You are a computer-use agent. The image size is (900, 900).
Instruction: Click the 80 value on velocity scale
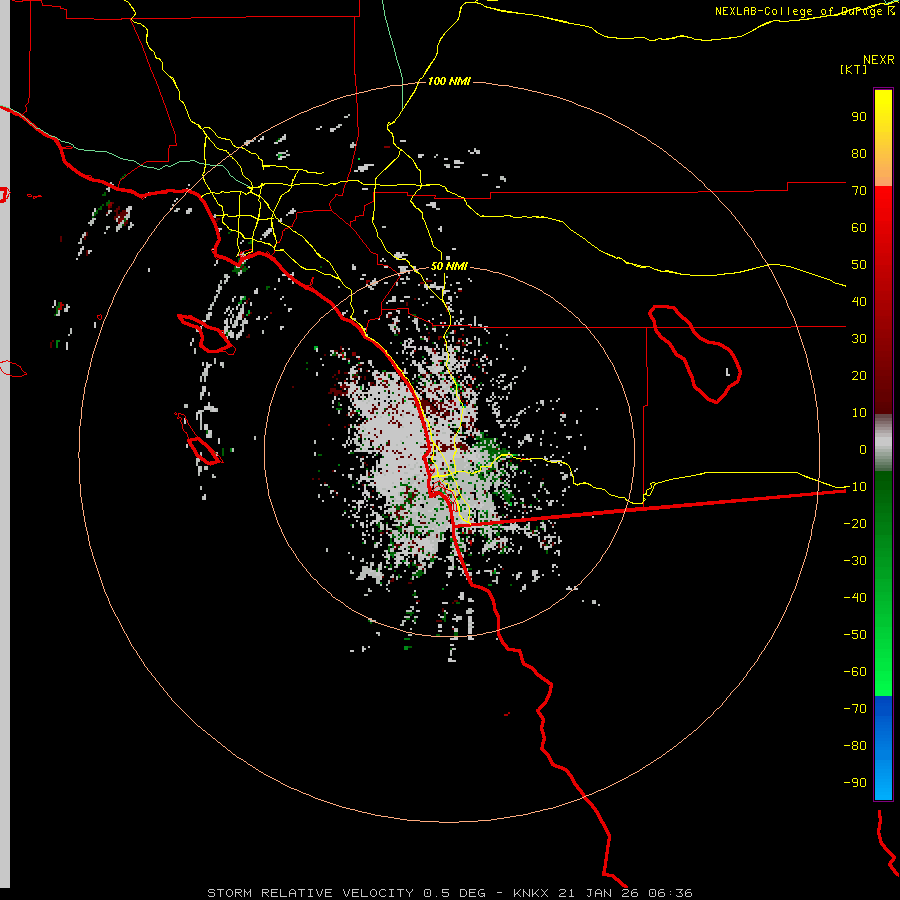click(859, 153)
